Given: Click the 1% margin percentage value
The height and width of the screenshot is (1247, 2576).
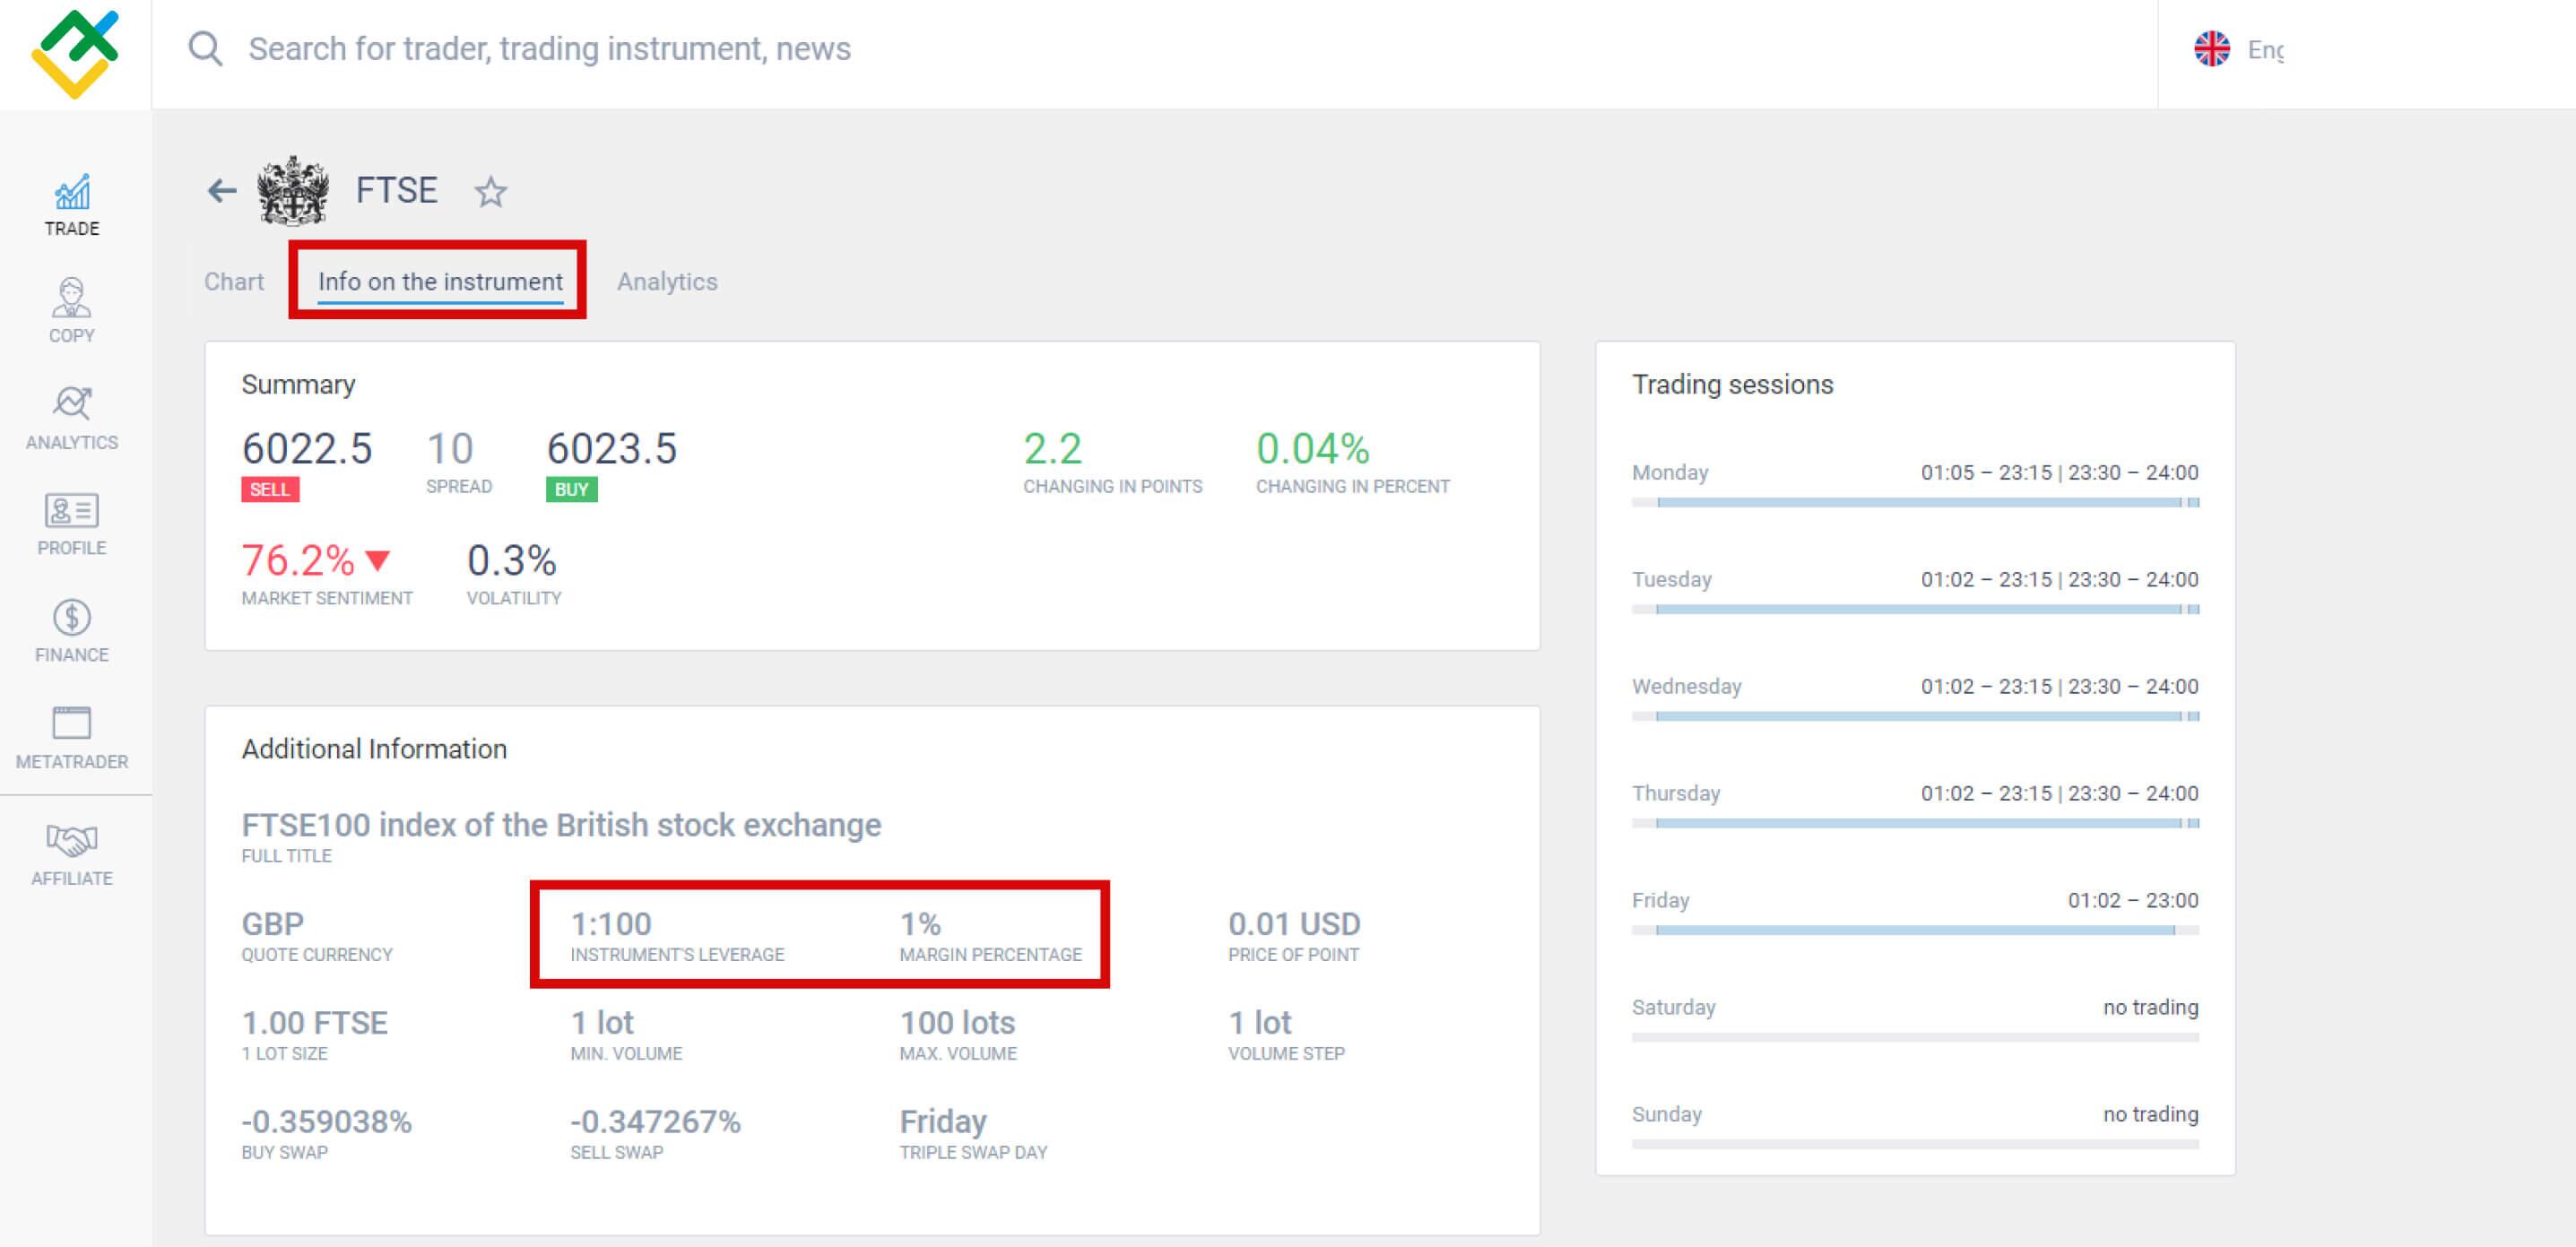Looking at the screenshot, I should [x=920, y=924].
